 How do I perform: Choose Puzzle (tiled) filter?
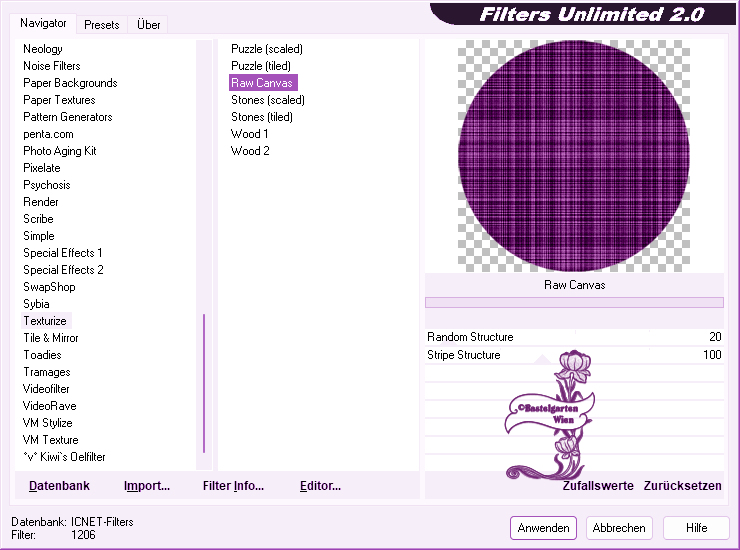(261, 66)
